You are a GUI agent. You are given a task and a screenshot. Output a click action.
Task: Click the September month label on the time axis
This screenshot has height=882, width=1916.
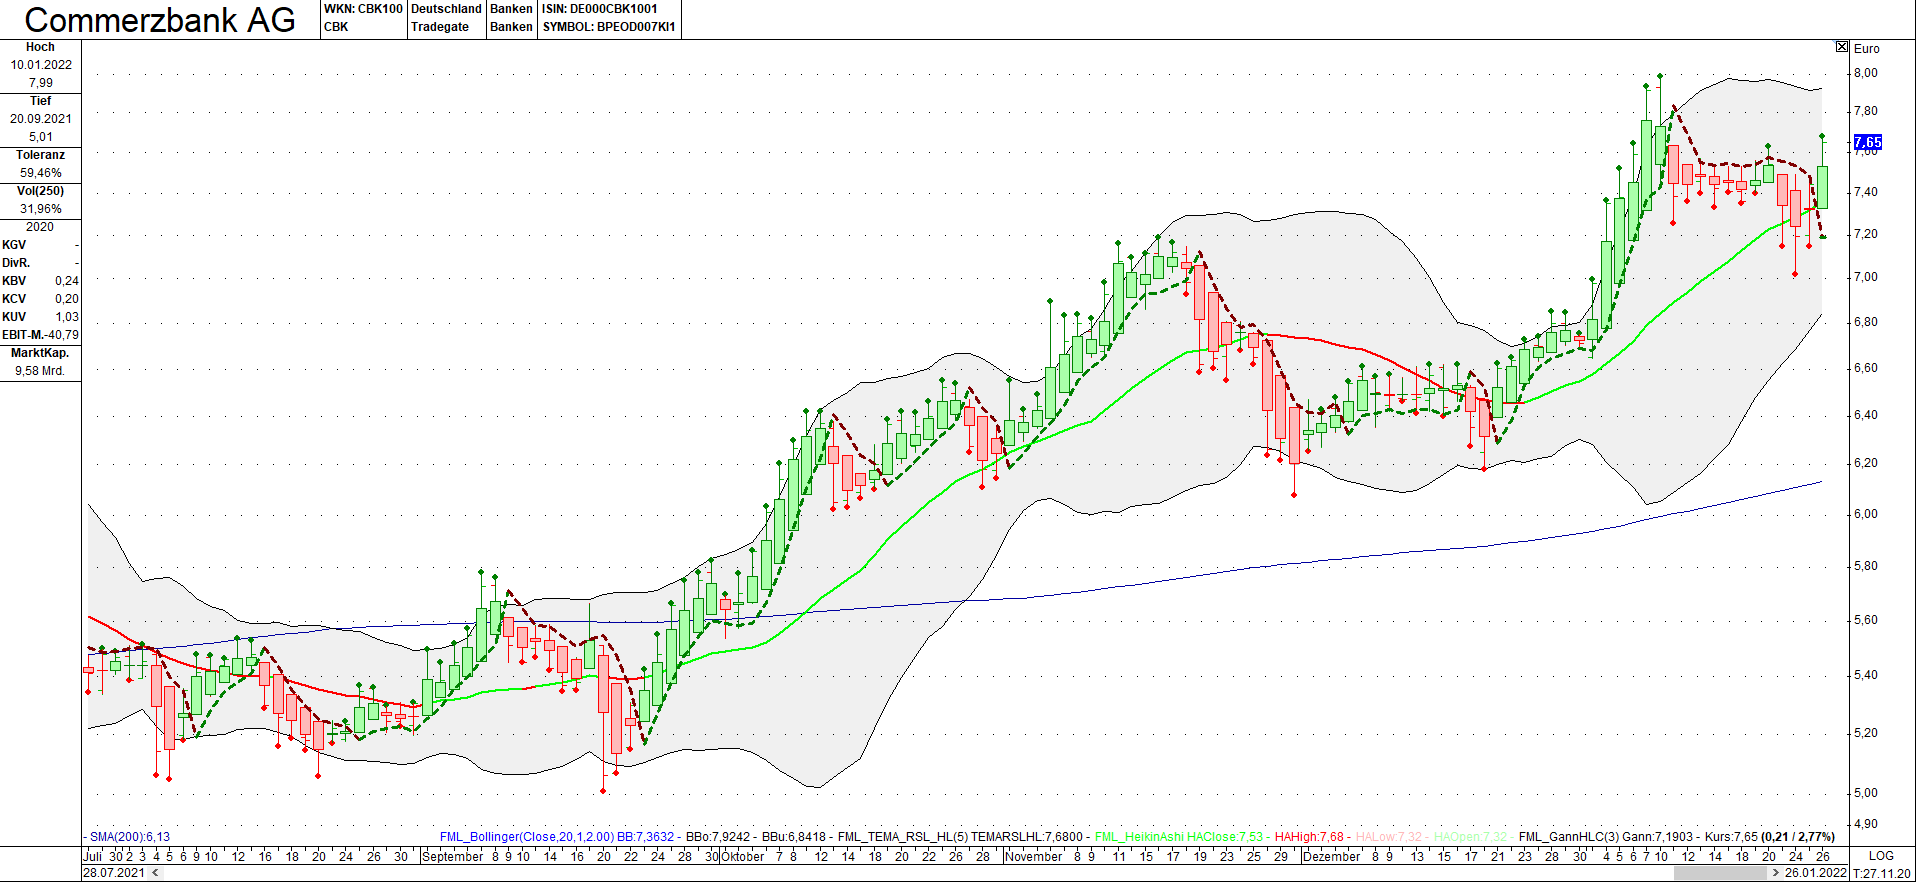click(x=453, y=857)
